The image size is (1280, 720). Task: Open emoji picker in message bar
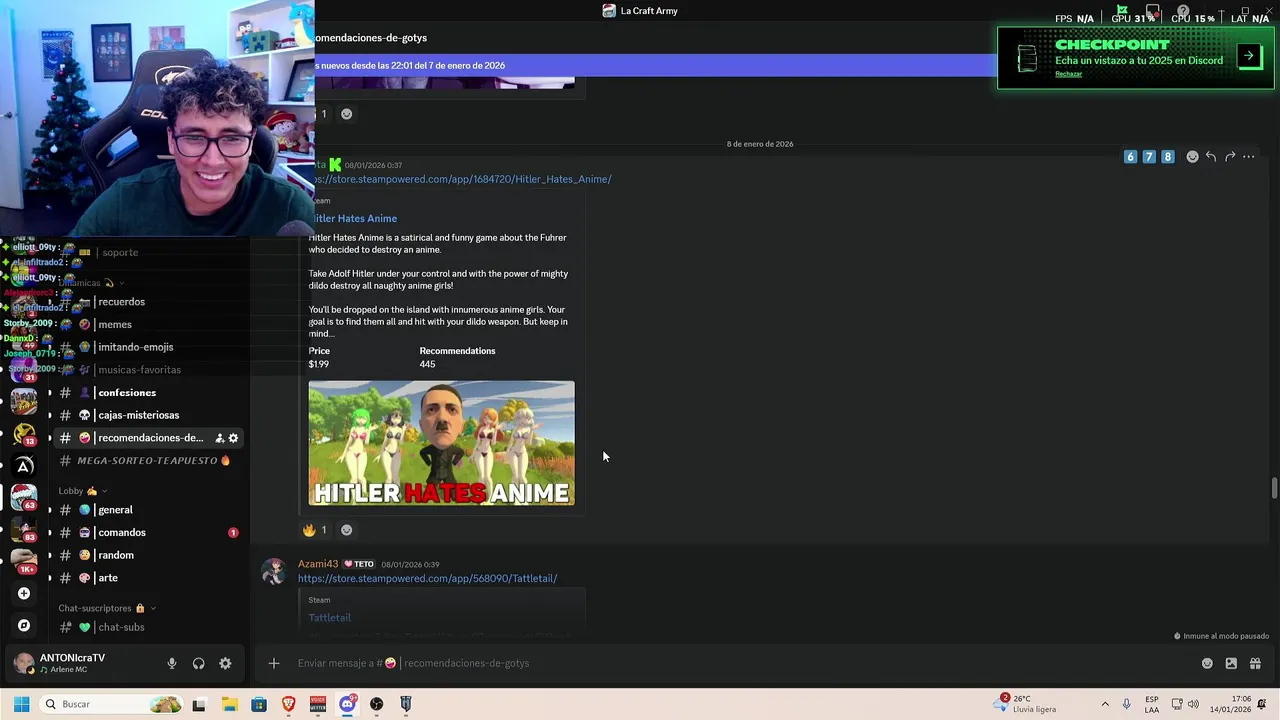click(1207, 663)
